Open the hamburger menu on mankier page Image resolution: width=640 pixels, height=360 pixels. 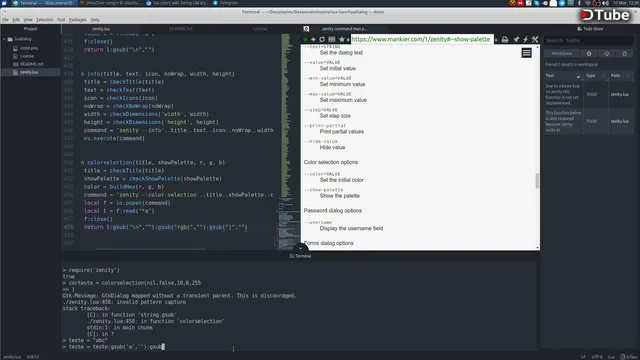coord(527,53)
